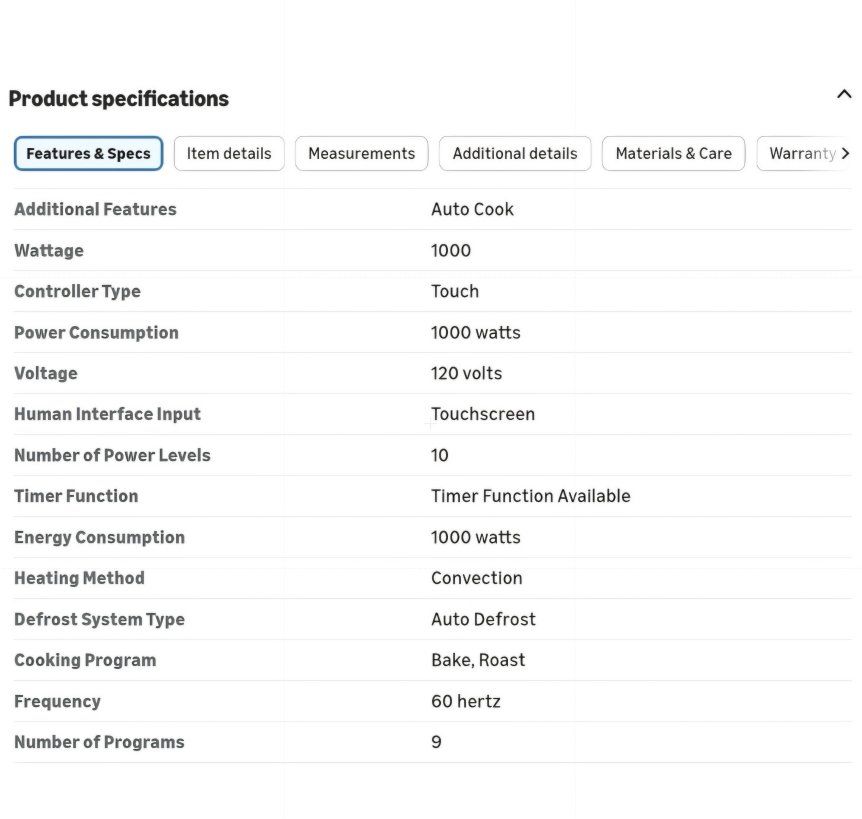The width and height of the screenshot is (862, 819).
Task: Select the Features & Specs tab
Action: coord(89,153)
